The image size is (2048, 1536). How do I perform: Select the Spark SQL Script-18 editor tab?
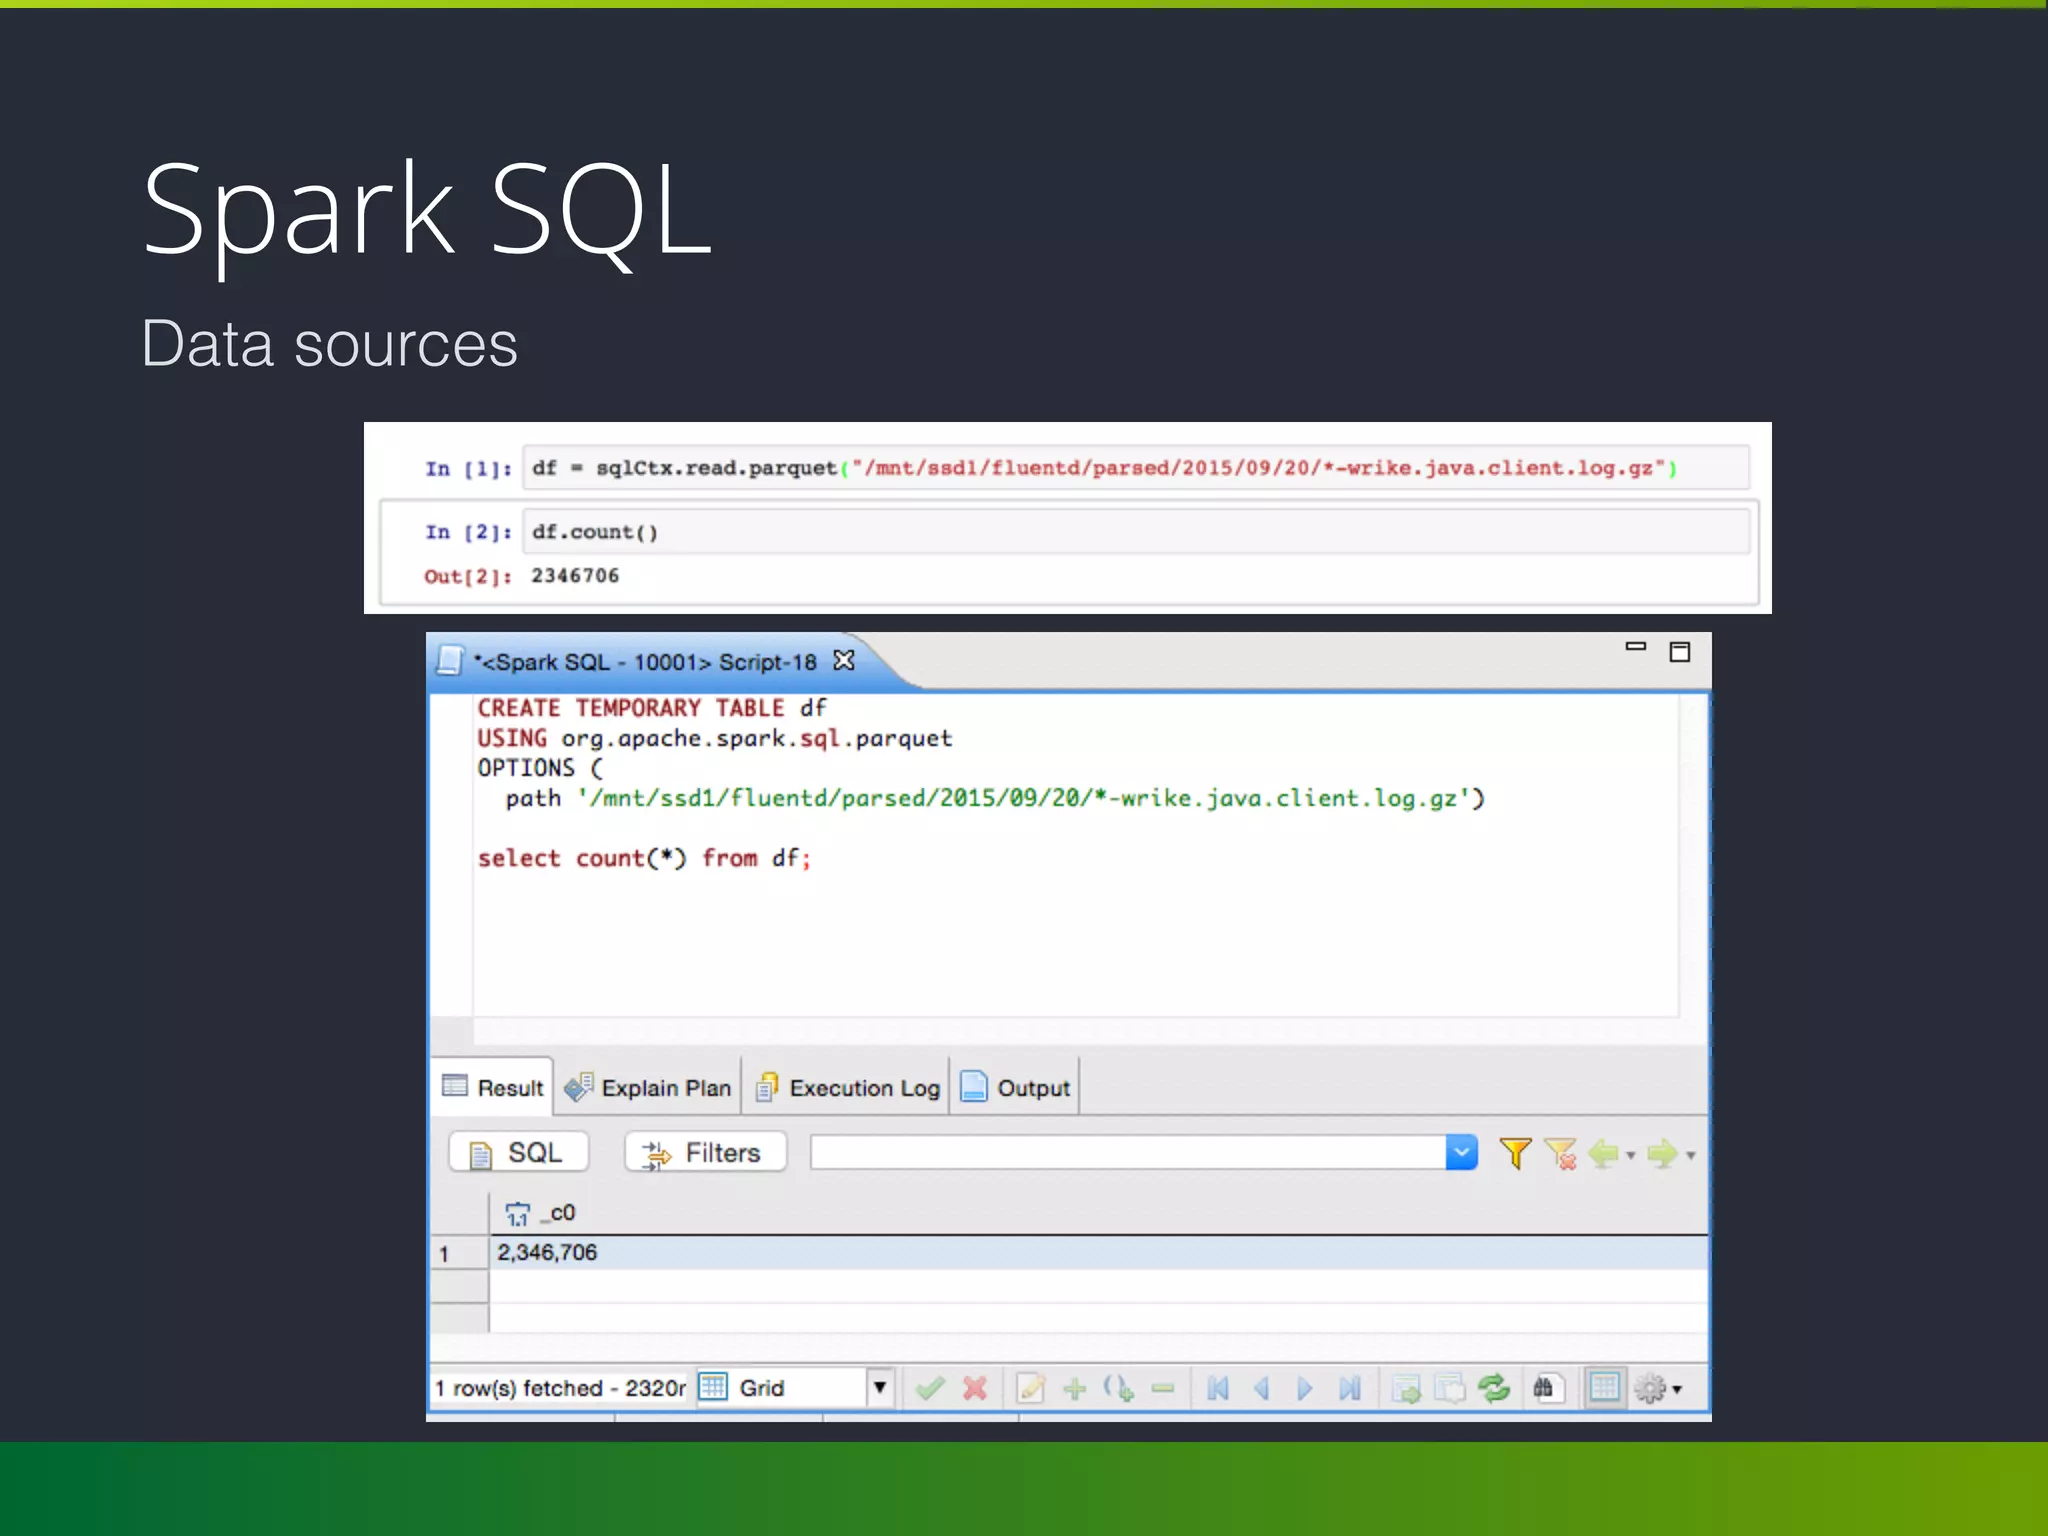[645, 661]
